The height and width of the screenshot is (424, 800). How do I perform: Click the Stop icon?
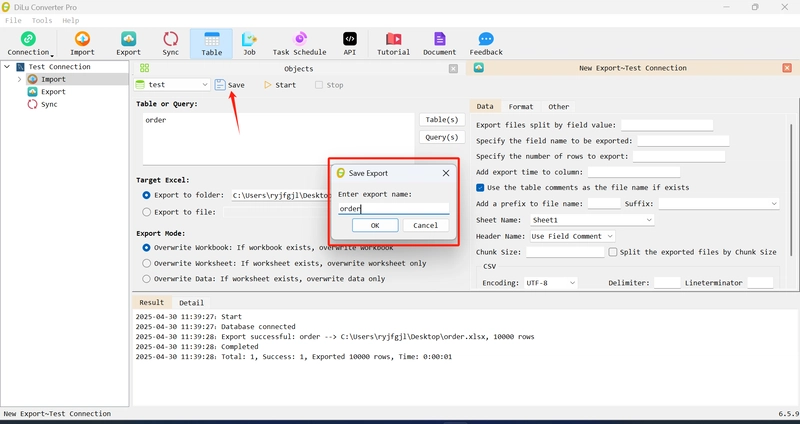click(x=319, y=85)
